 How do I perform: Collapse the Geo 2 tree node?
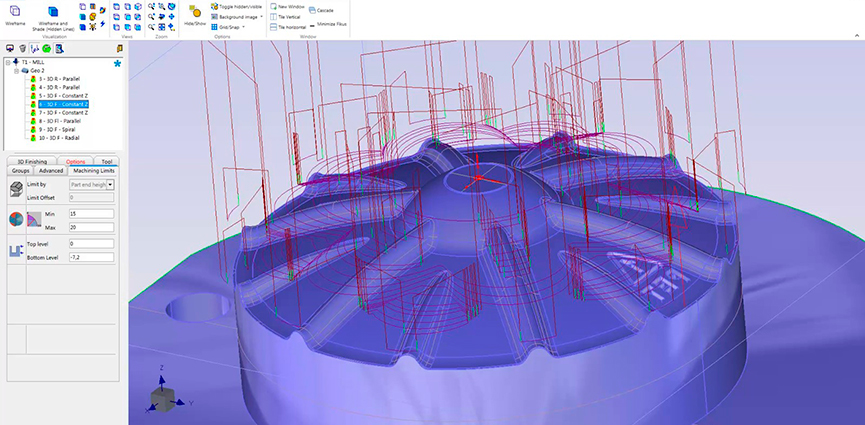15,71
